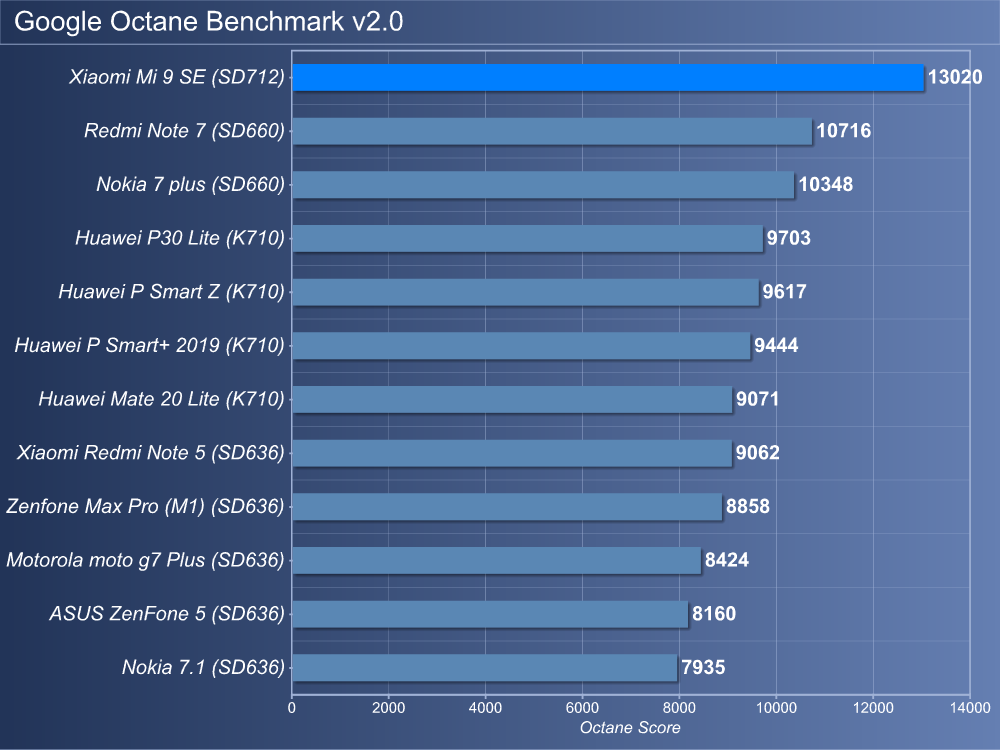Select the x-axis tick label 6000
1000x750 pixels.
pos(582,707)
